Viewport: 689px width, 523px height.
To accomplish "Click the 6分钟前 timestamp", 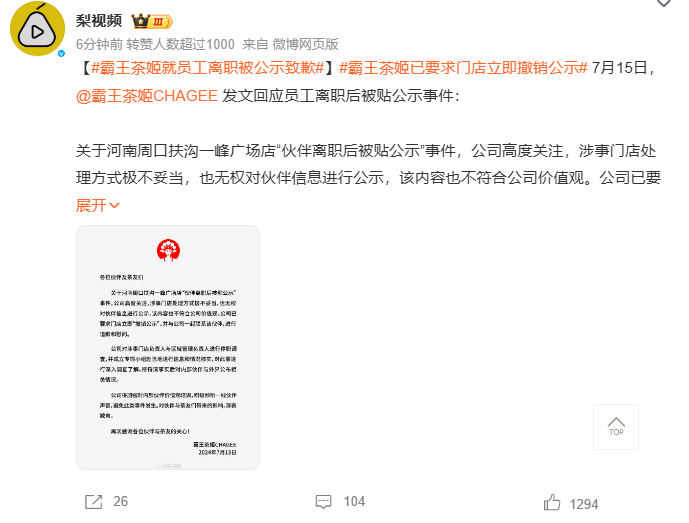I will pos(99,44).
